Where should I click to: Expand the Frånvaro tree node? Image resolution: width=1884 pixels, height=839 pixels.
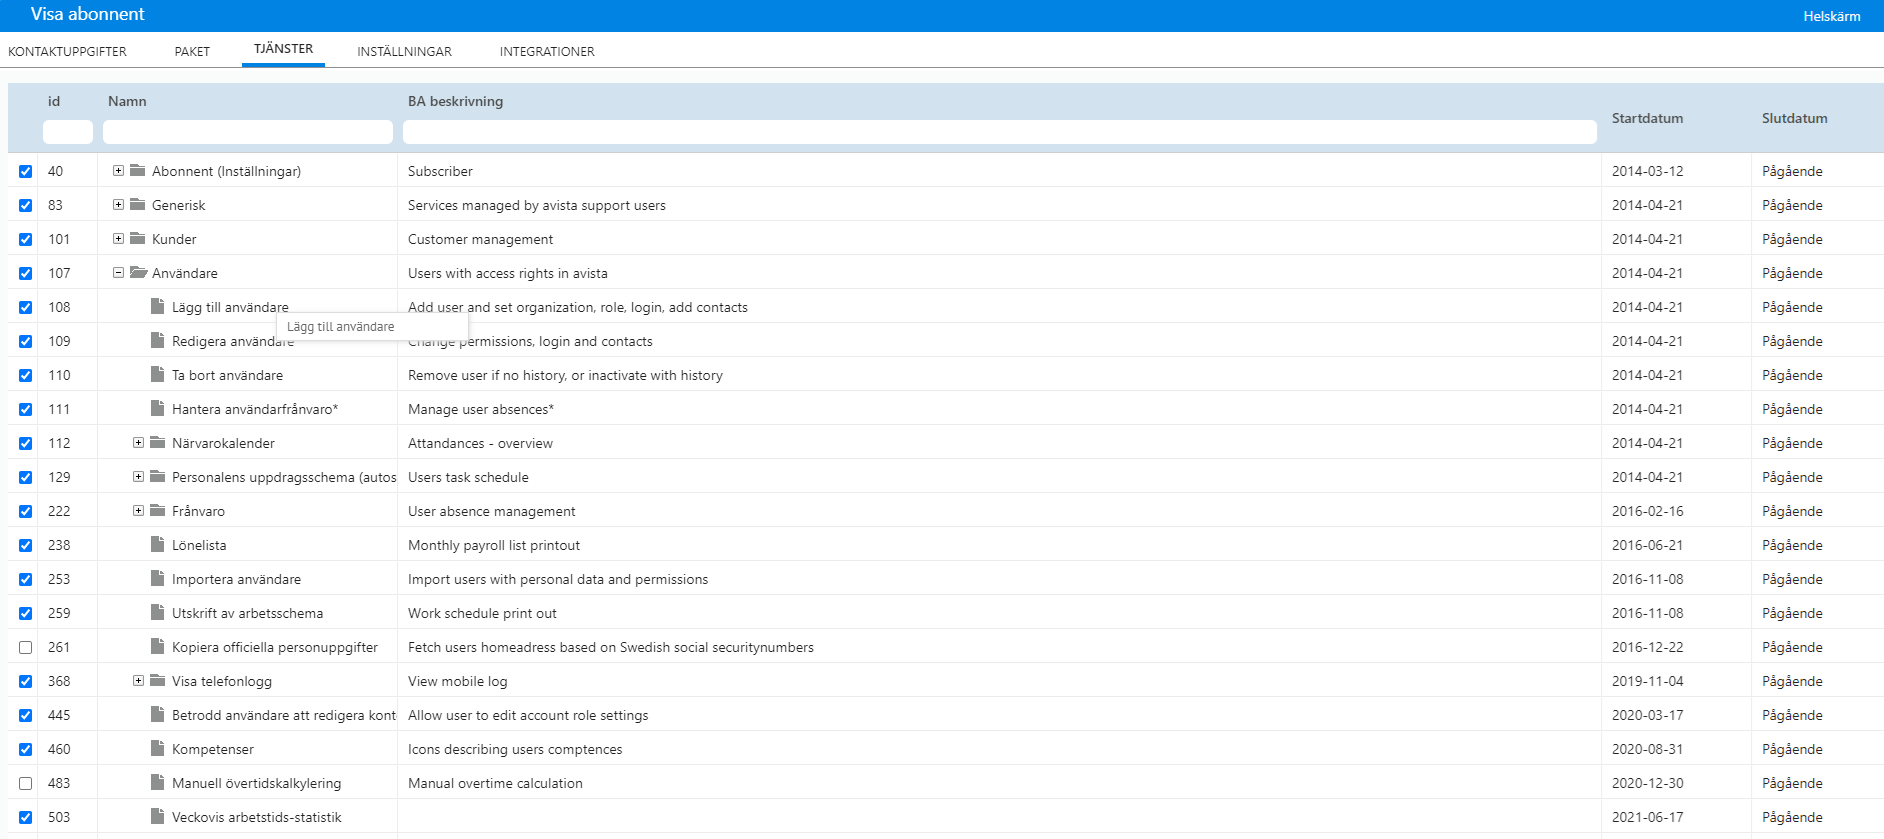(138, 510)
